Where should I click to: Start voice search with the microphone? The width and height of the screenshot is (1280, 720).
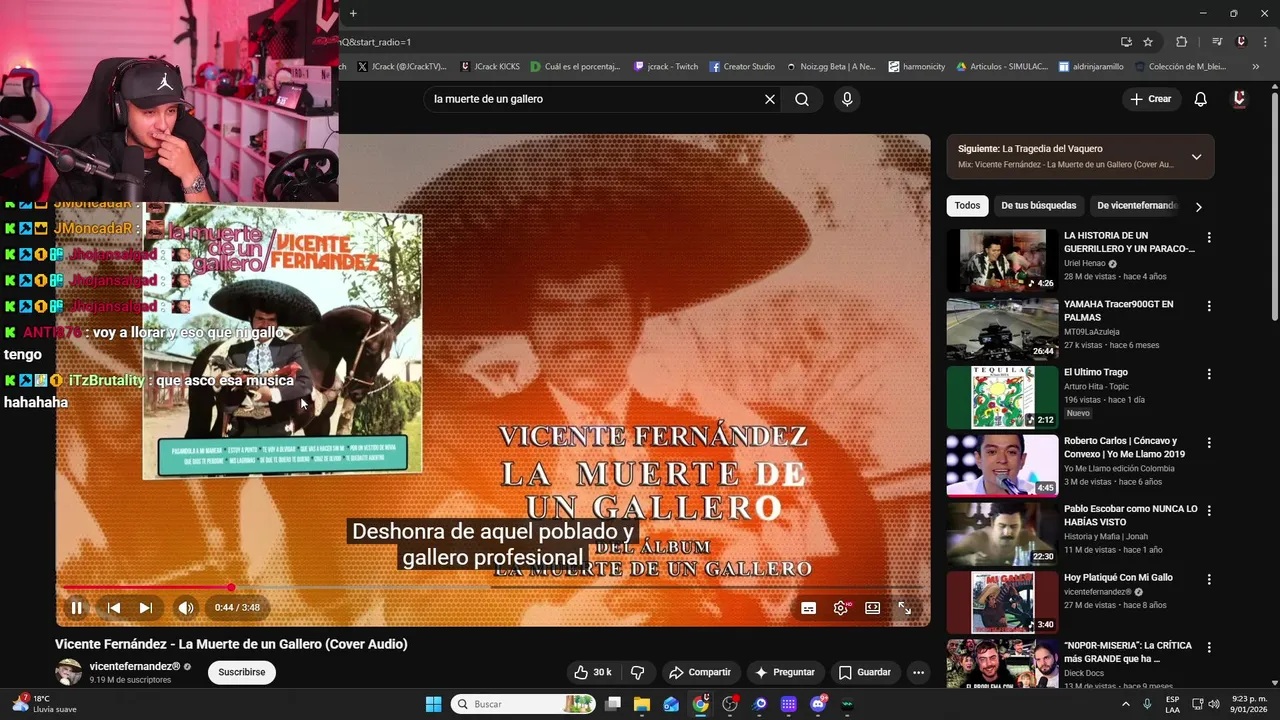[x=847, y=99]
